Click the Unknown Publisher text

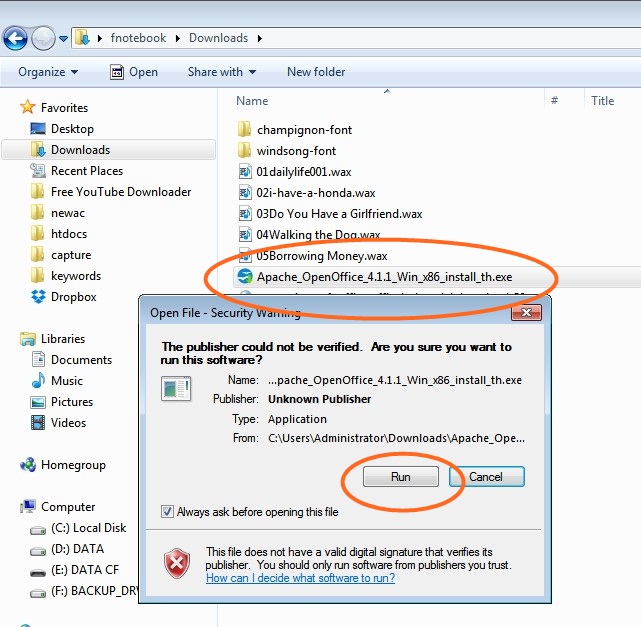click(x=319, y=399)
